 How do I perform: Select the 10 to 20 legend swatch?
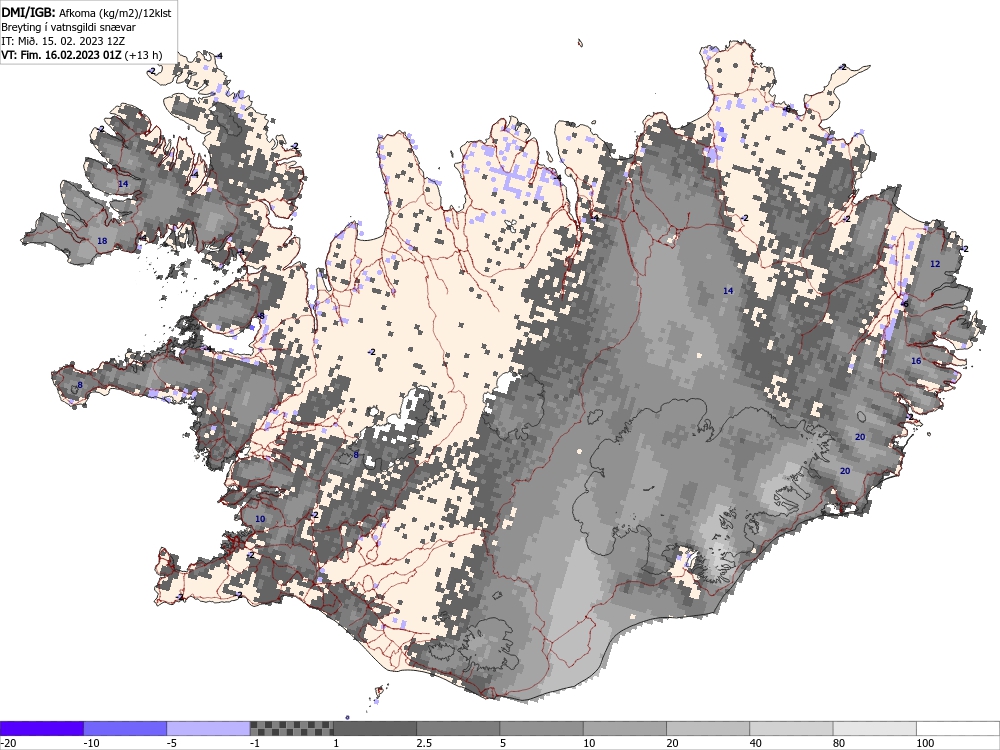pyautogui.click(x=625, y=728)
